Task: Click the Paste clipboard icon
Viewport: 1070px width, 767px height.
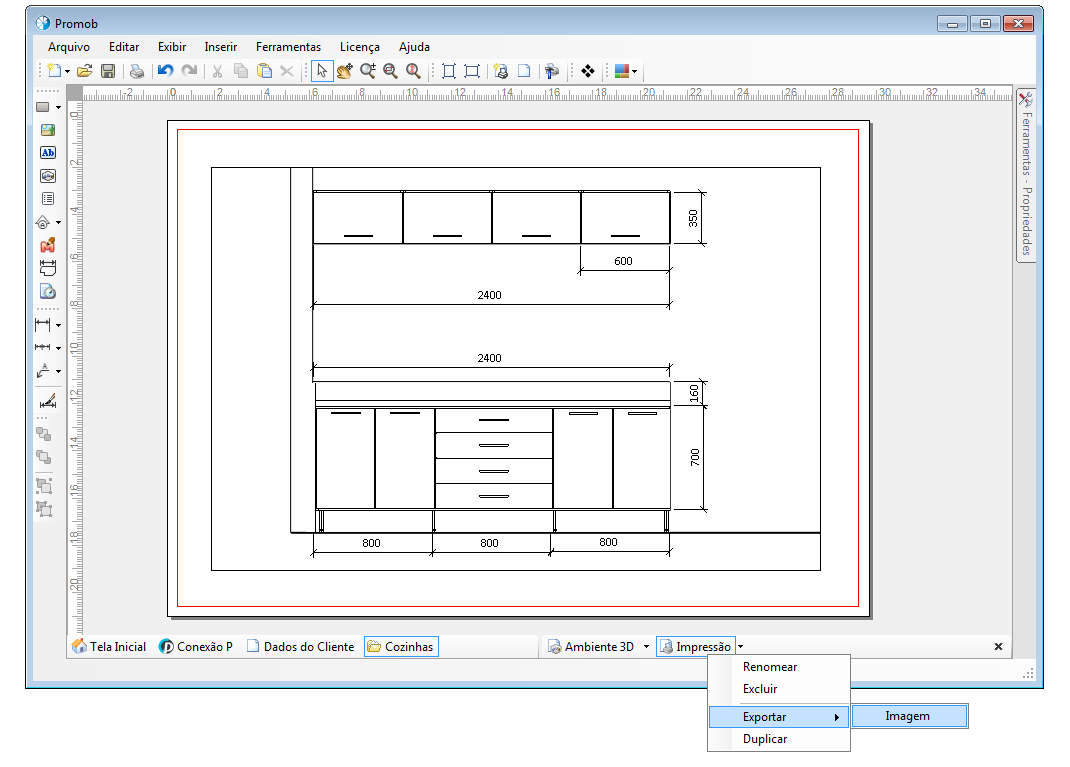Action: click(x=264, y=71)
